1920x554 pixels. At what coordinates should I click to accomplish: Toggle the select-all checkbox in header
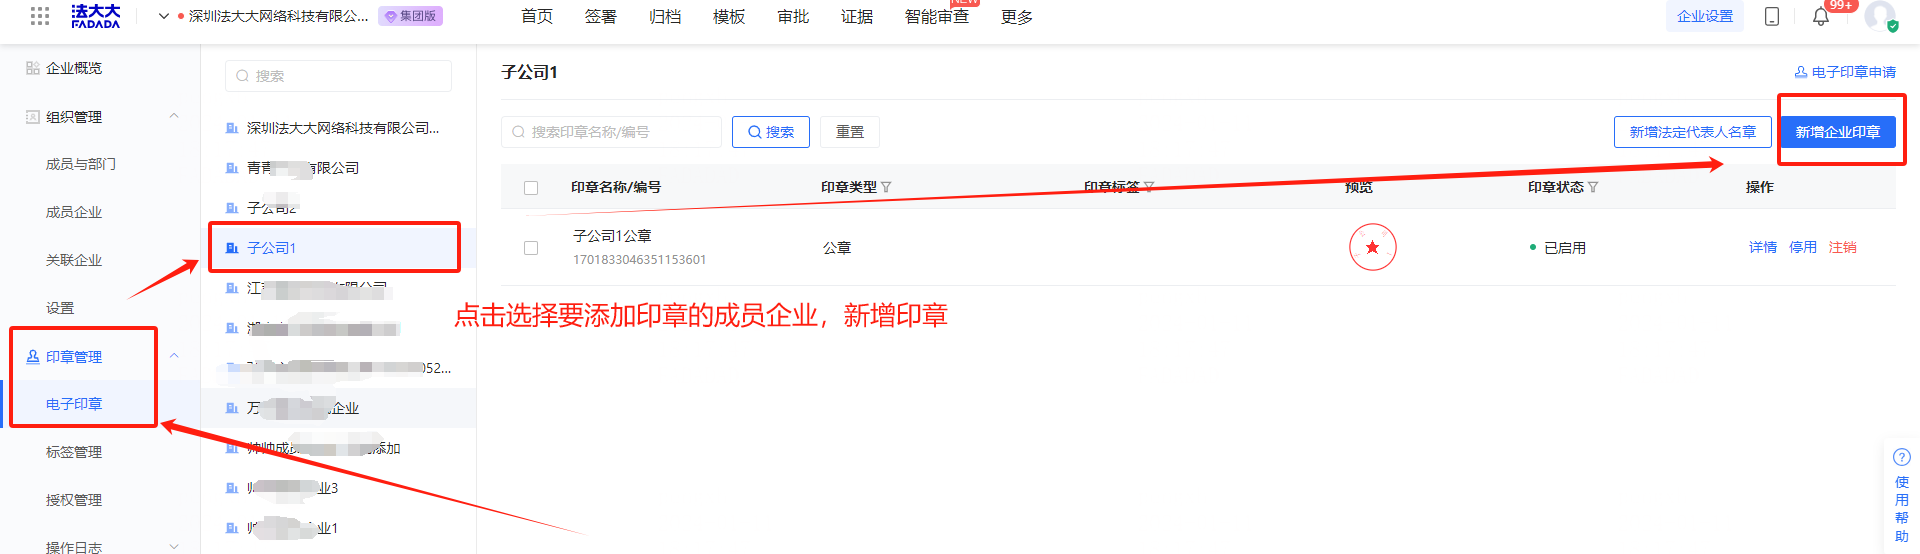click(531, 188)
